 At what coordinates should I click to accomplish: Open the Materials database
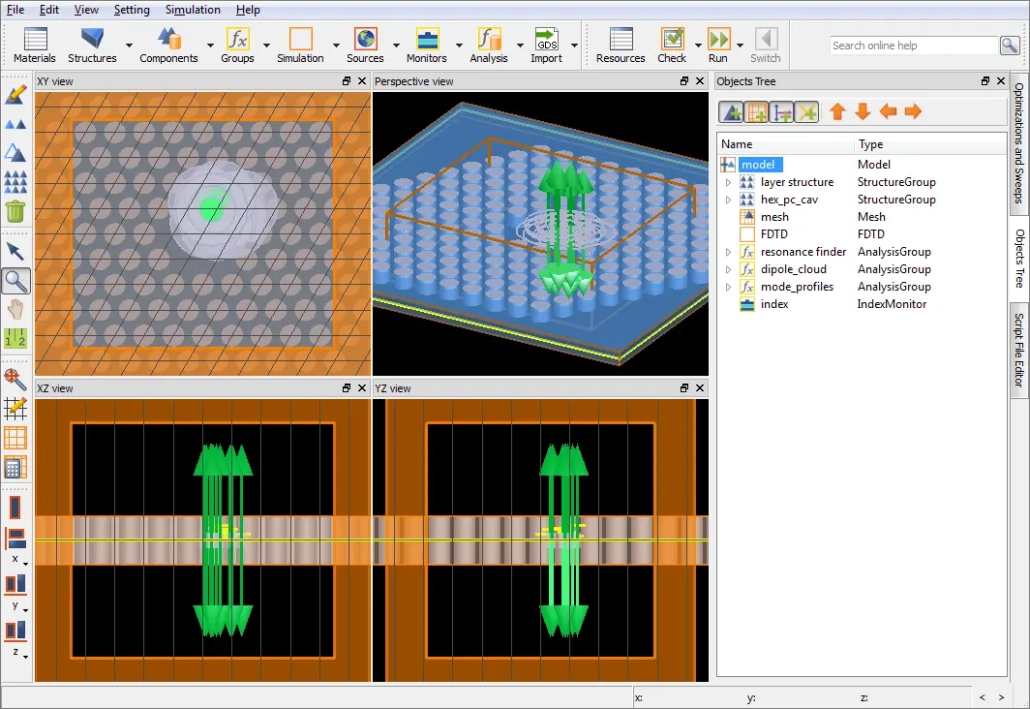point(35,45)
